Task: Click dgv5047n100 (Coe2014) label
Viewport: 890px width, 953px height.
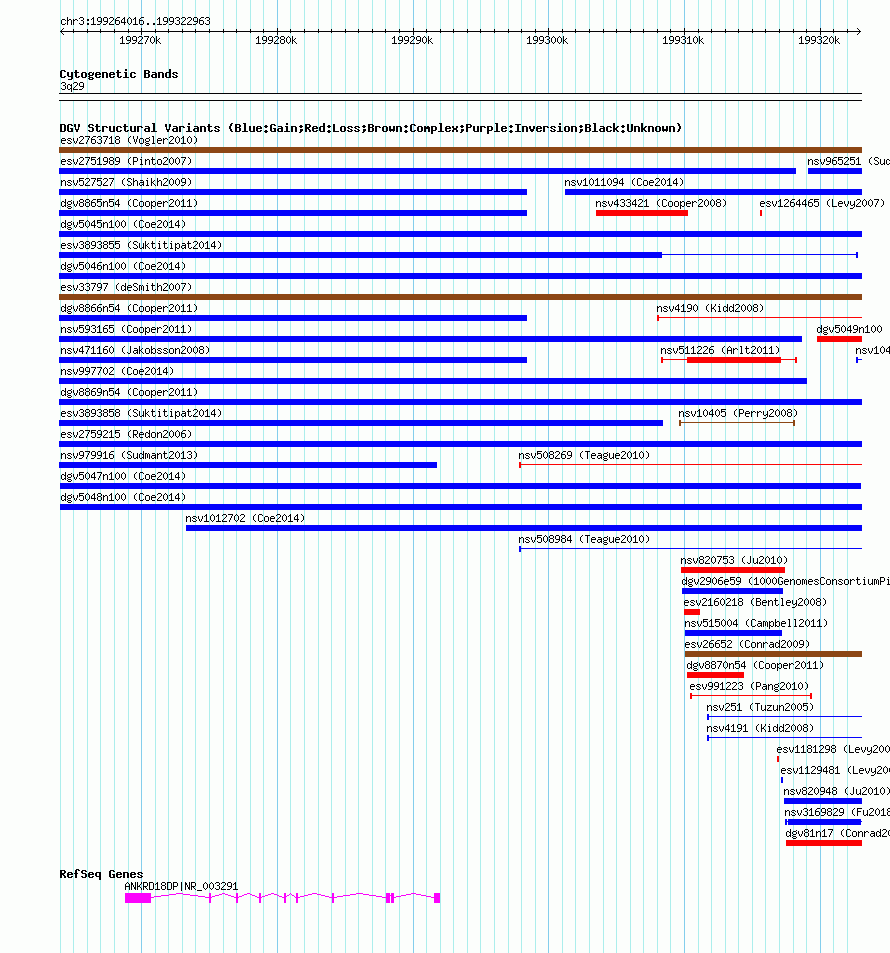Action: pos(123,476)
